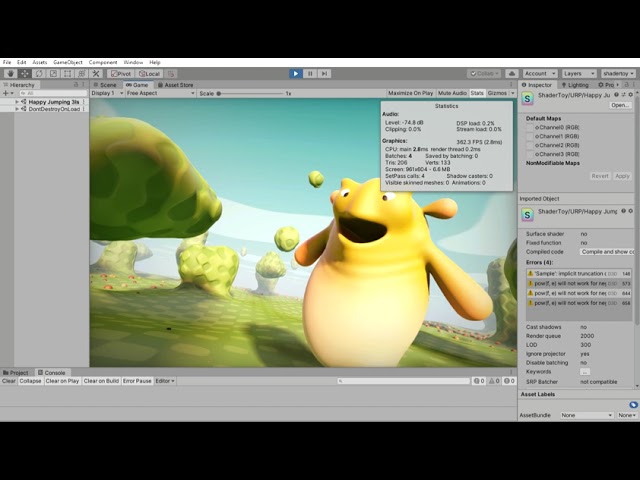Toggle the Console info message count filter
The width and height of the screenshot is (640, 480).
click(479, 381)
